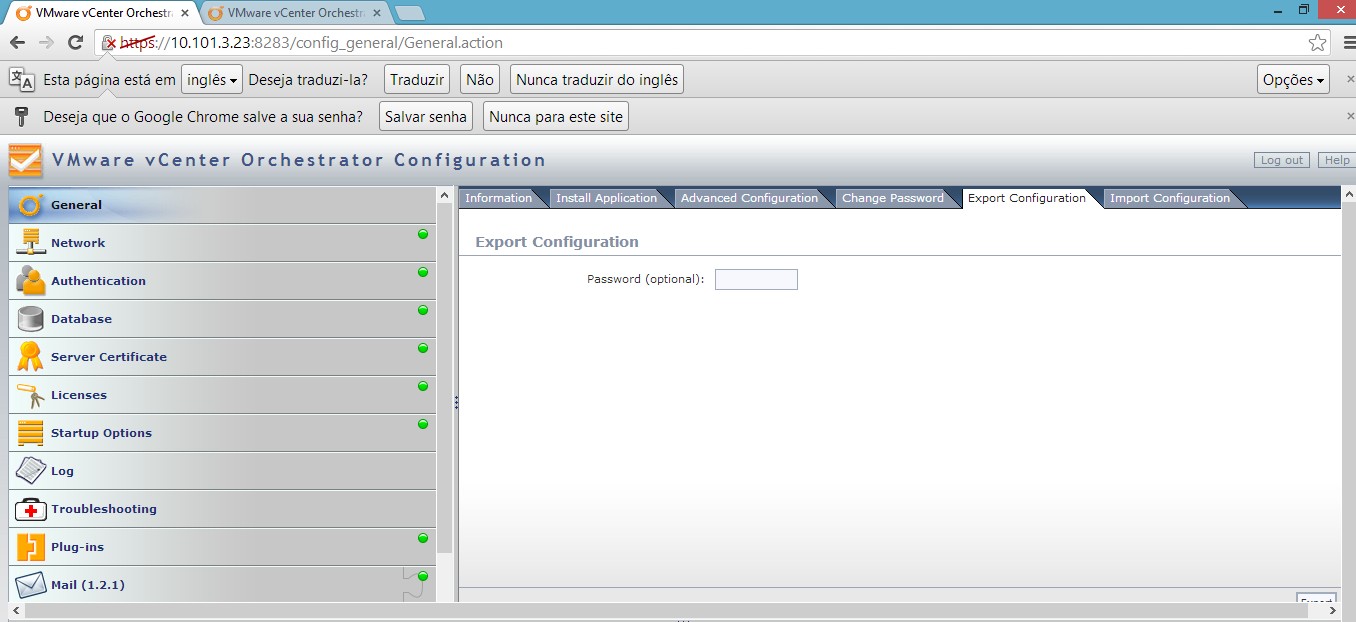Click the Authentication users icon

pyautogui.click(x=31, y=281)
